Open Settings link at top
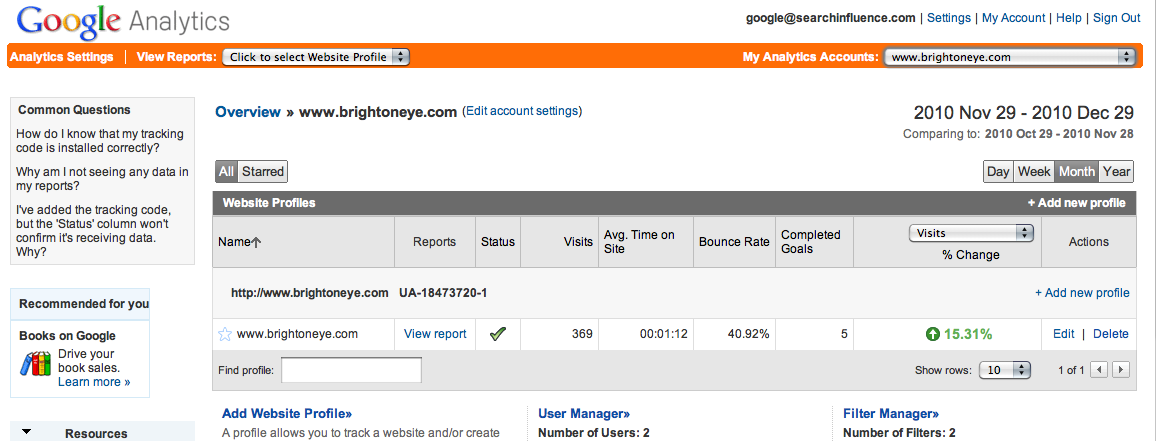 click(x=949, y=18)
